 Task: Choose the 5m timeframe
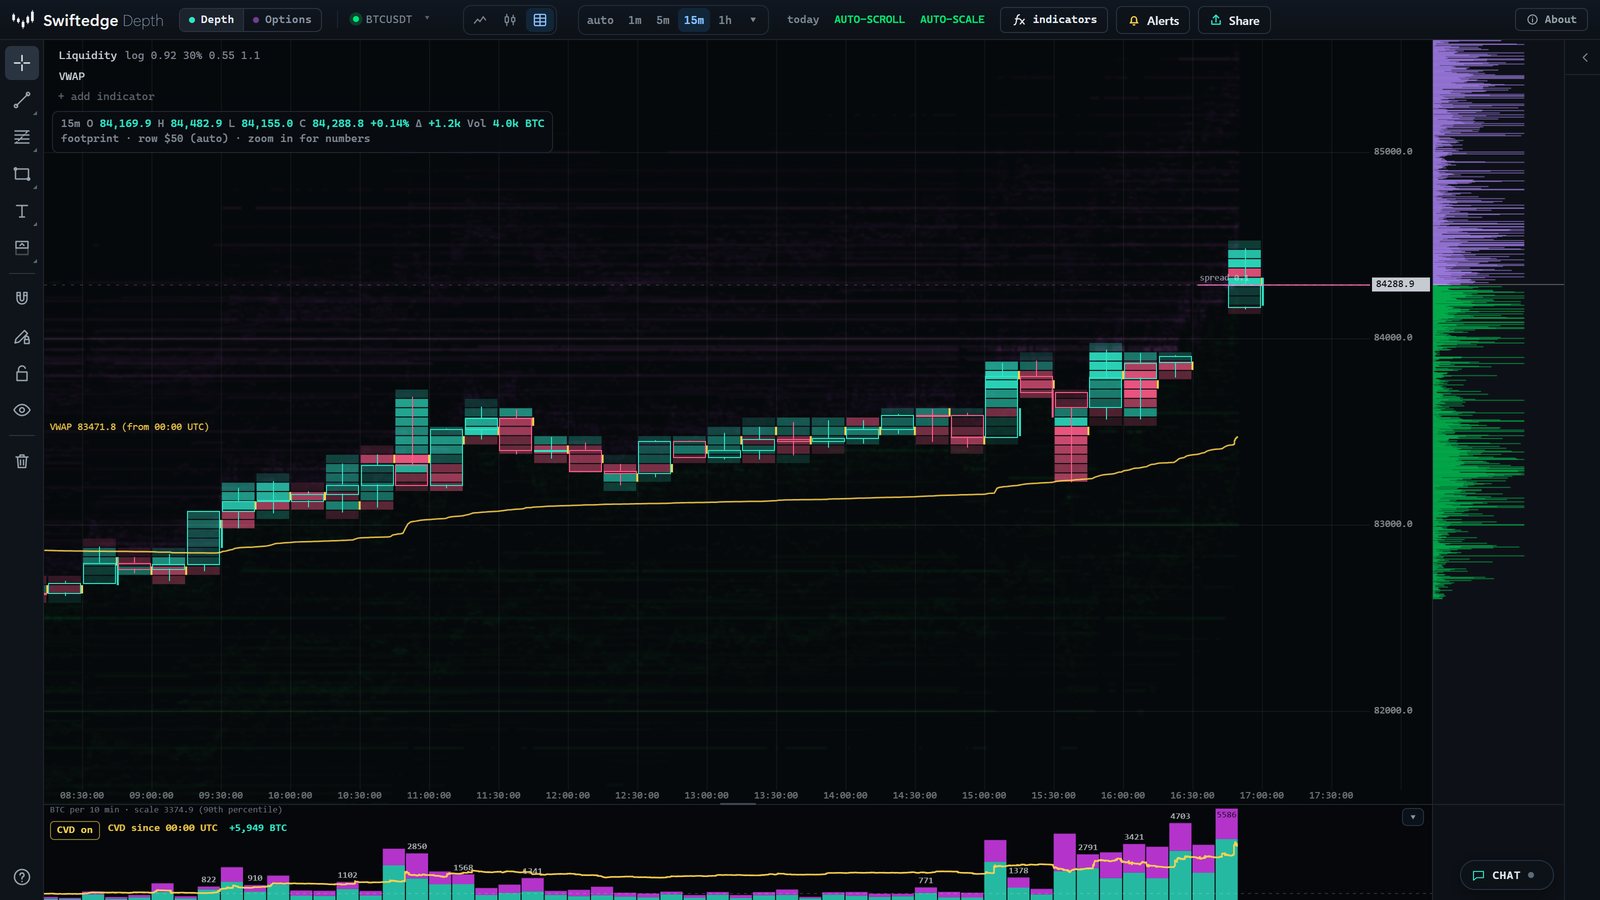click(663, 20)
